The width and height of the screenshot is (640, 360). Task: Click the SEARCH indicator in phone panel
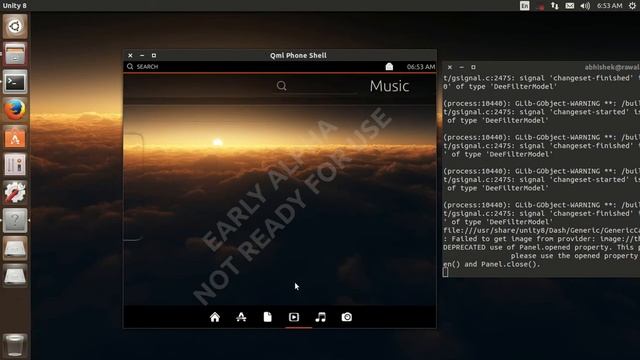(147, 67)
